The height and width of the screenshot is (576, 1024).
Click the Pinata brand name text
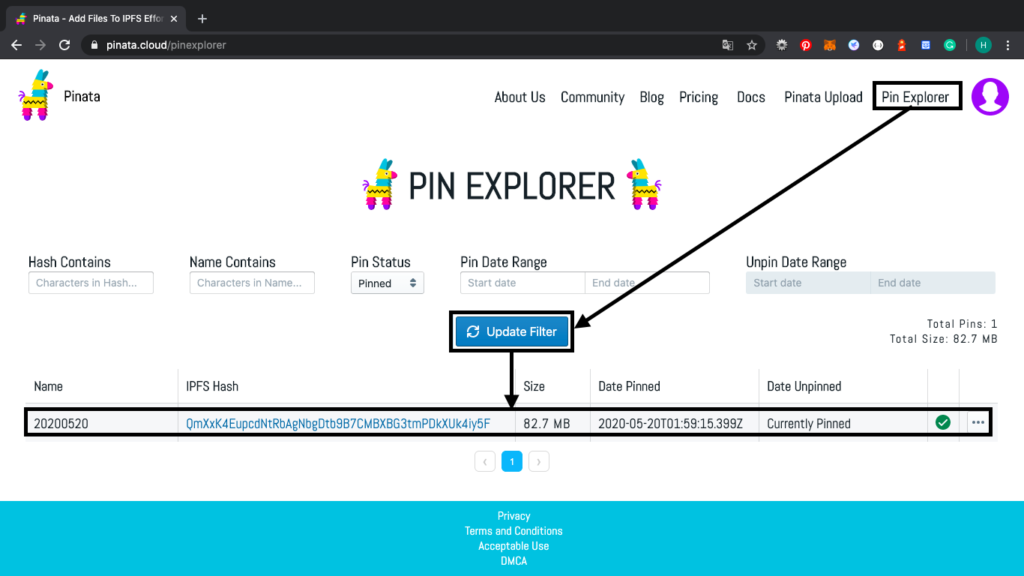coord(82,97)
